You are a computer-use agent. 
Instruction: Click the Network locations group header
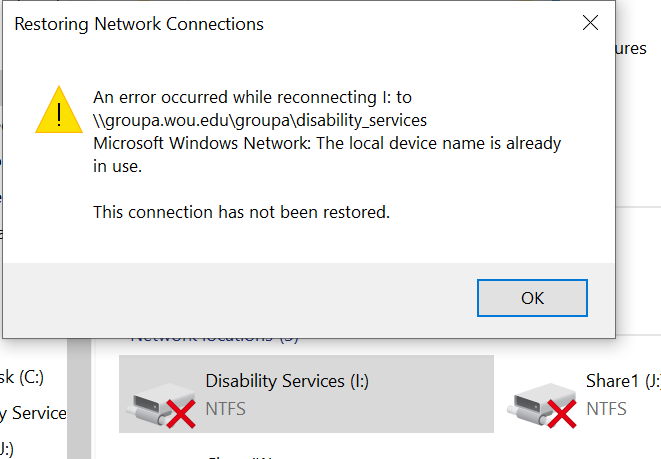coord(214,338)
